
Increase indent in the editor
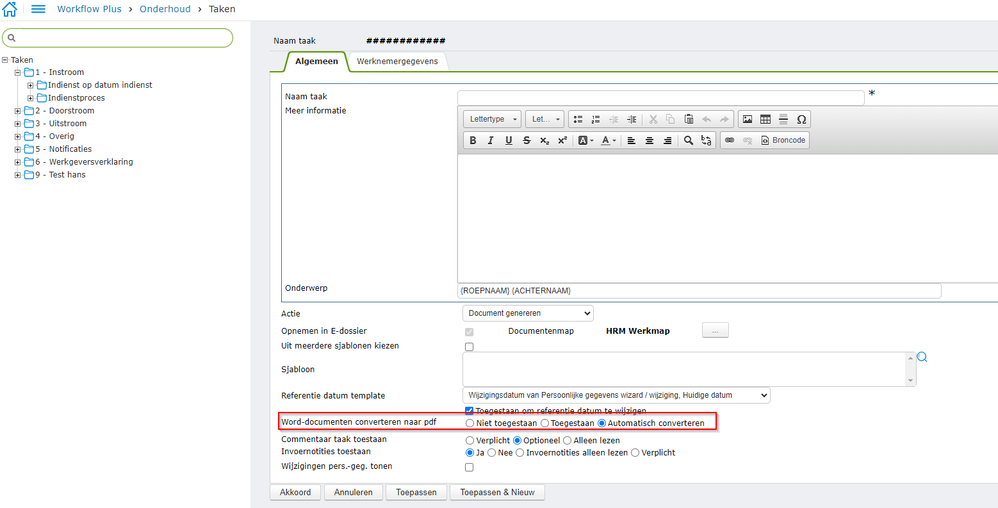(631, 119)
